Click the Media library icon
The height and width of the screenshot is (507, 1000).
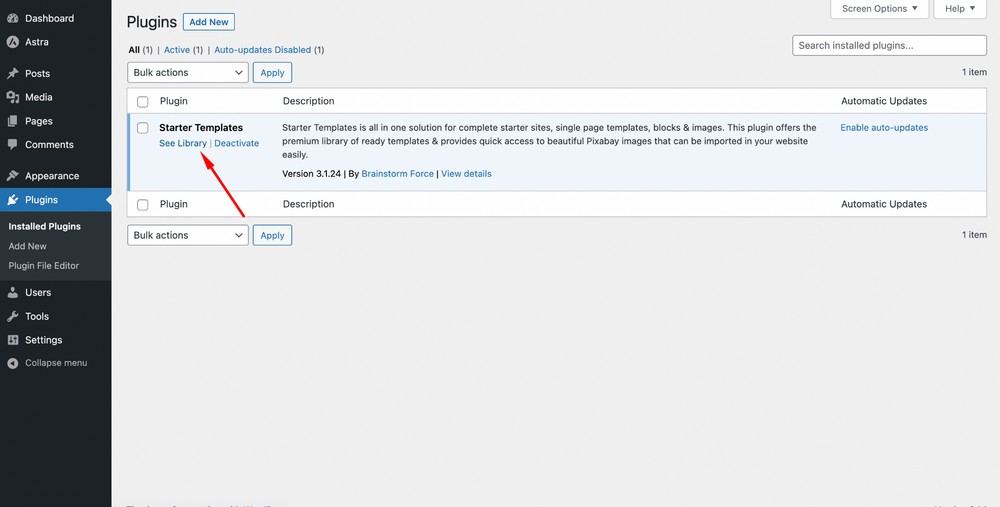coord(13,97)
